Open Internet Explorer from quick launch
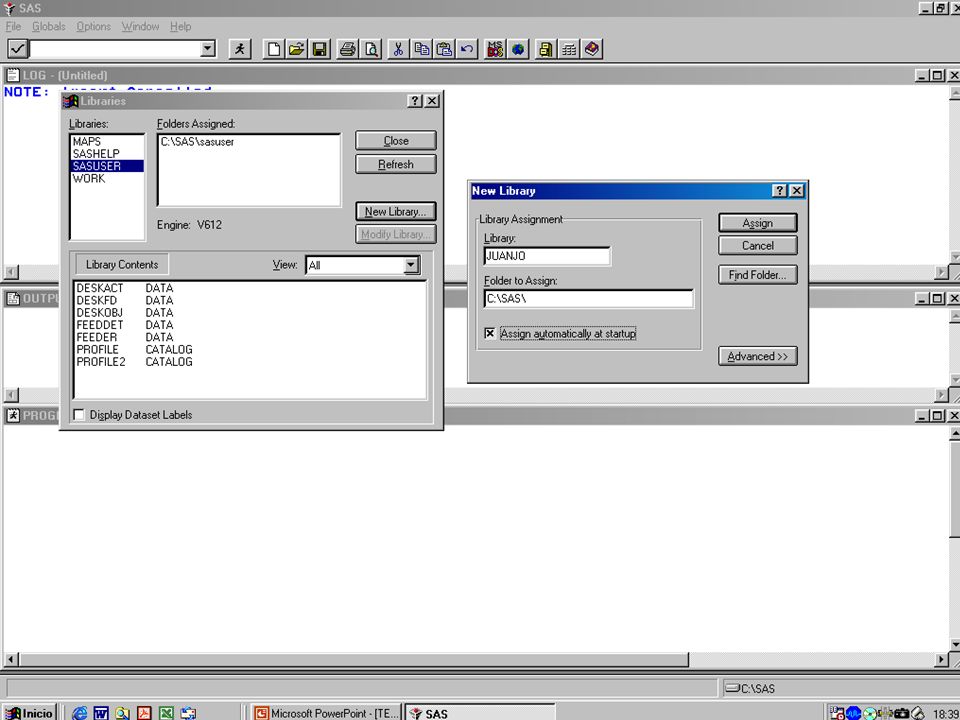This screenshot has height=720, width=960. click(x=80, y=713)
